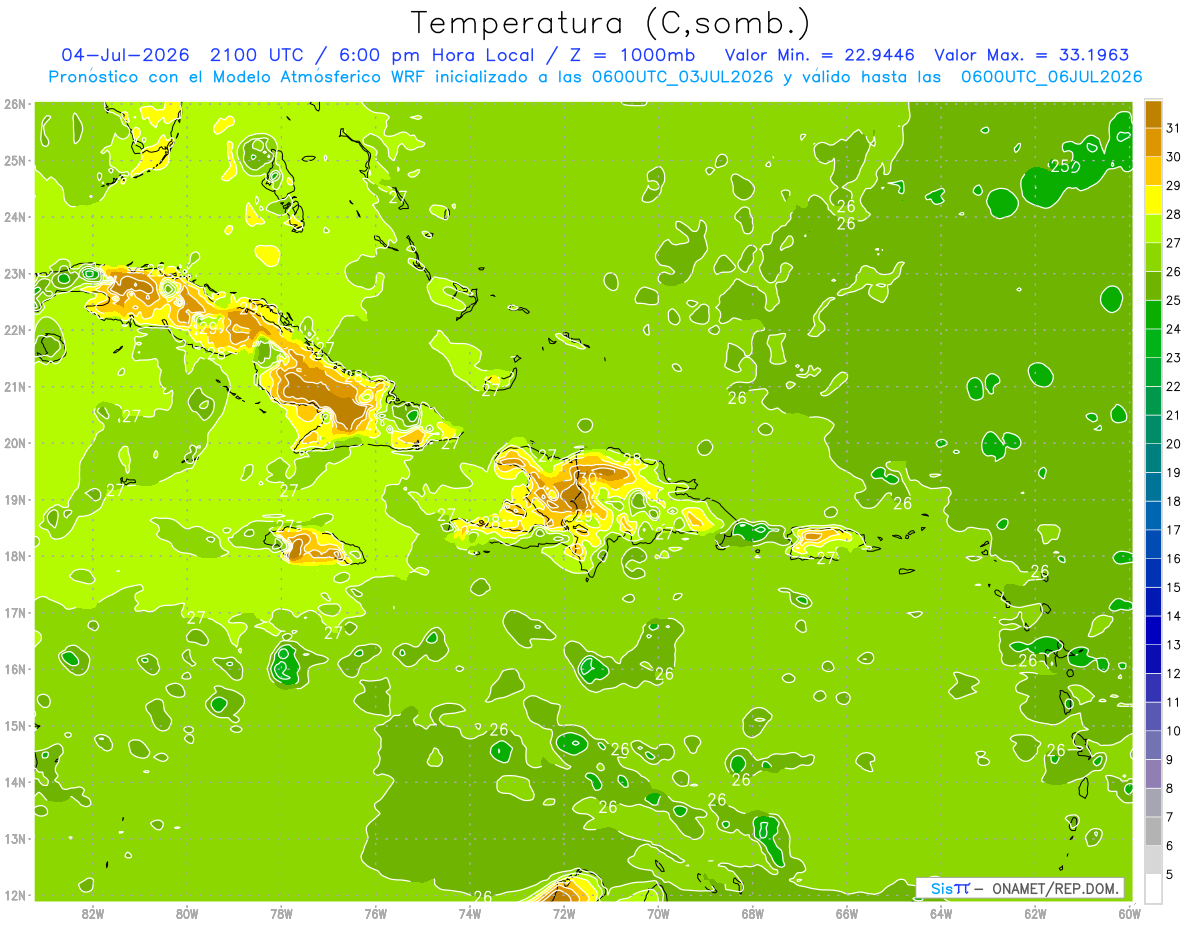
Task: Click the '12N' latitude axis label
Action: [15, 895]
